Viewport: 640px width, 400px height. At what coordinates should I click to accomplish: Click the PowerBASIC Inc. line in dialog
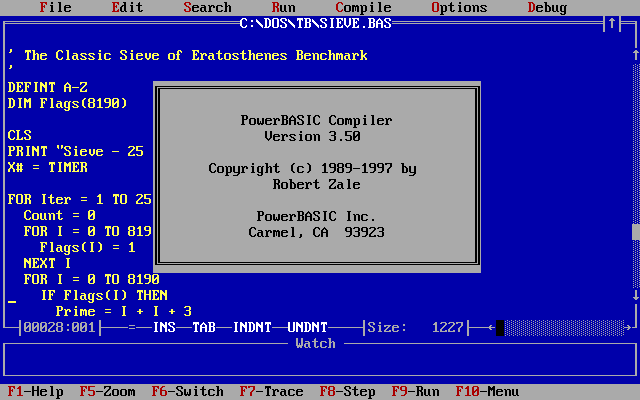(316, 216)
